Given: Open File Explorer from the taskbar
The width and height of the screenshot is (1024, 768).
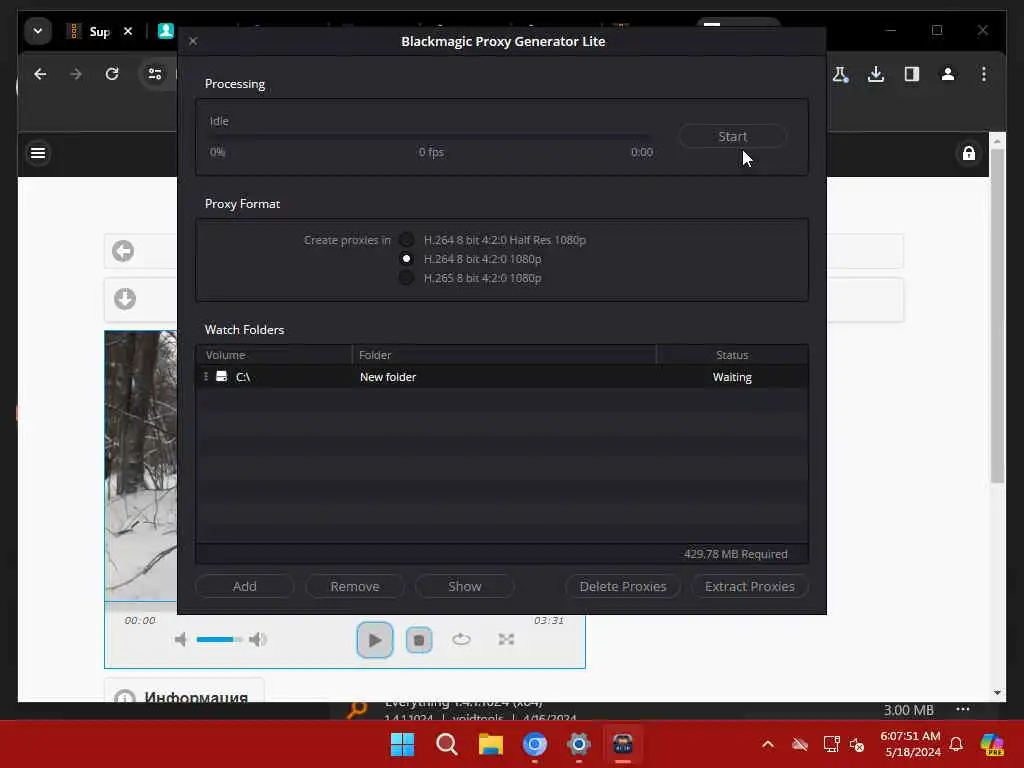Looking at the screenshot, I should point(490,744).
